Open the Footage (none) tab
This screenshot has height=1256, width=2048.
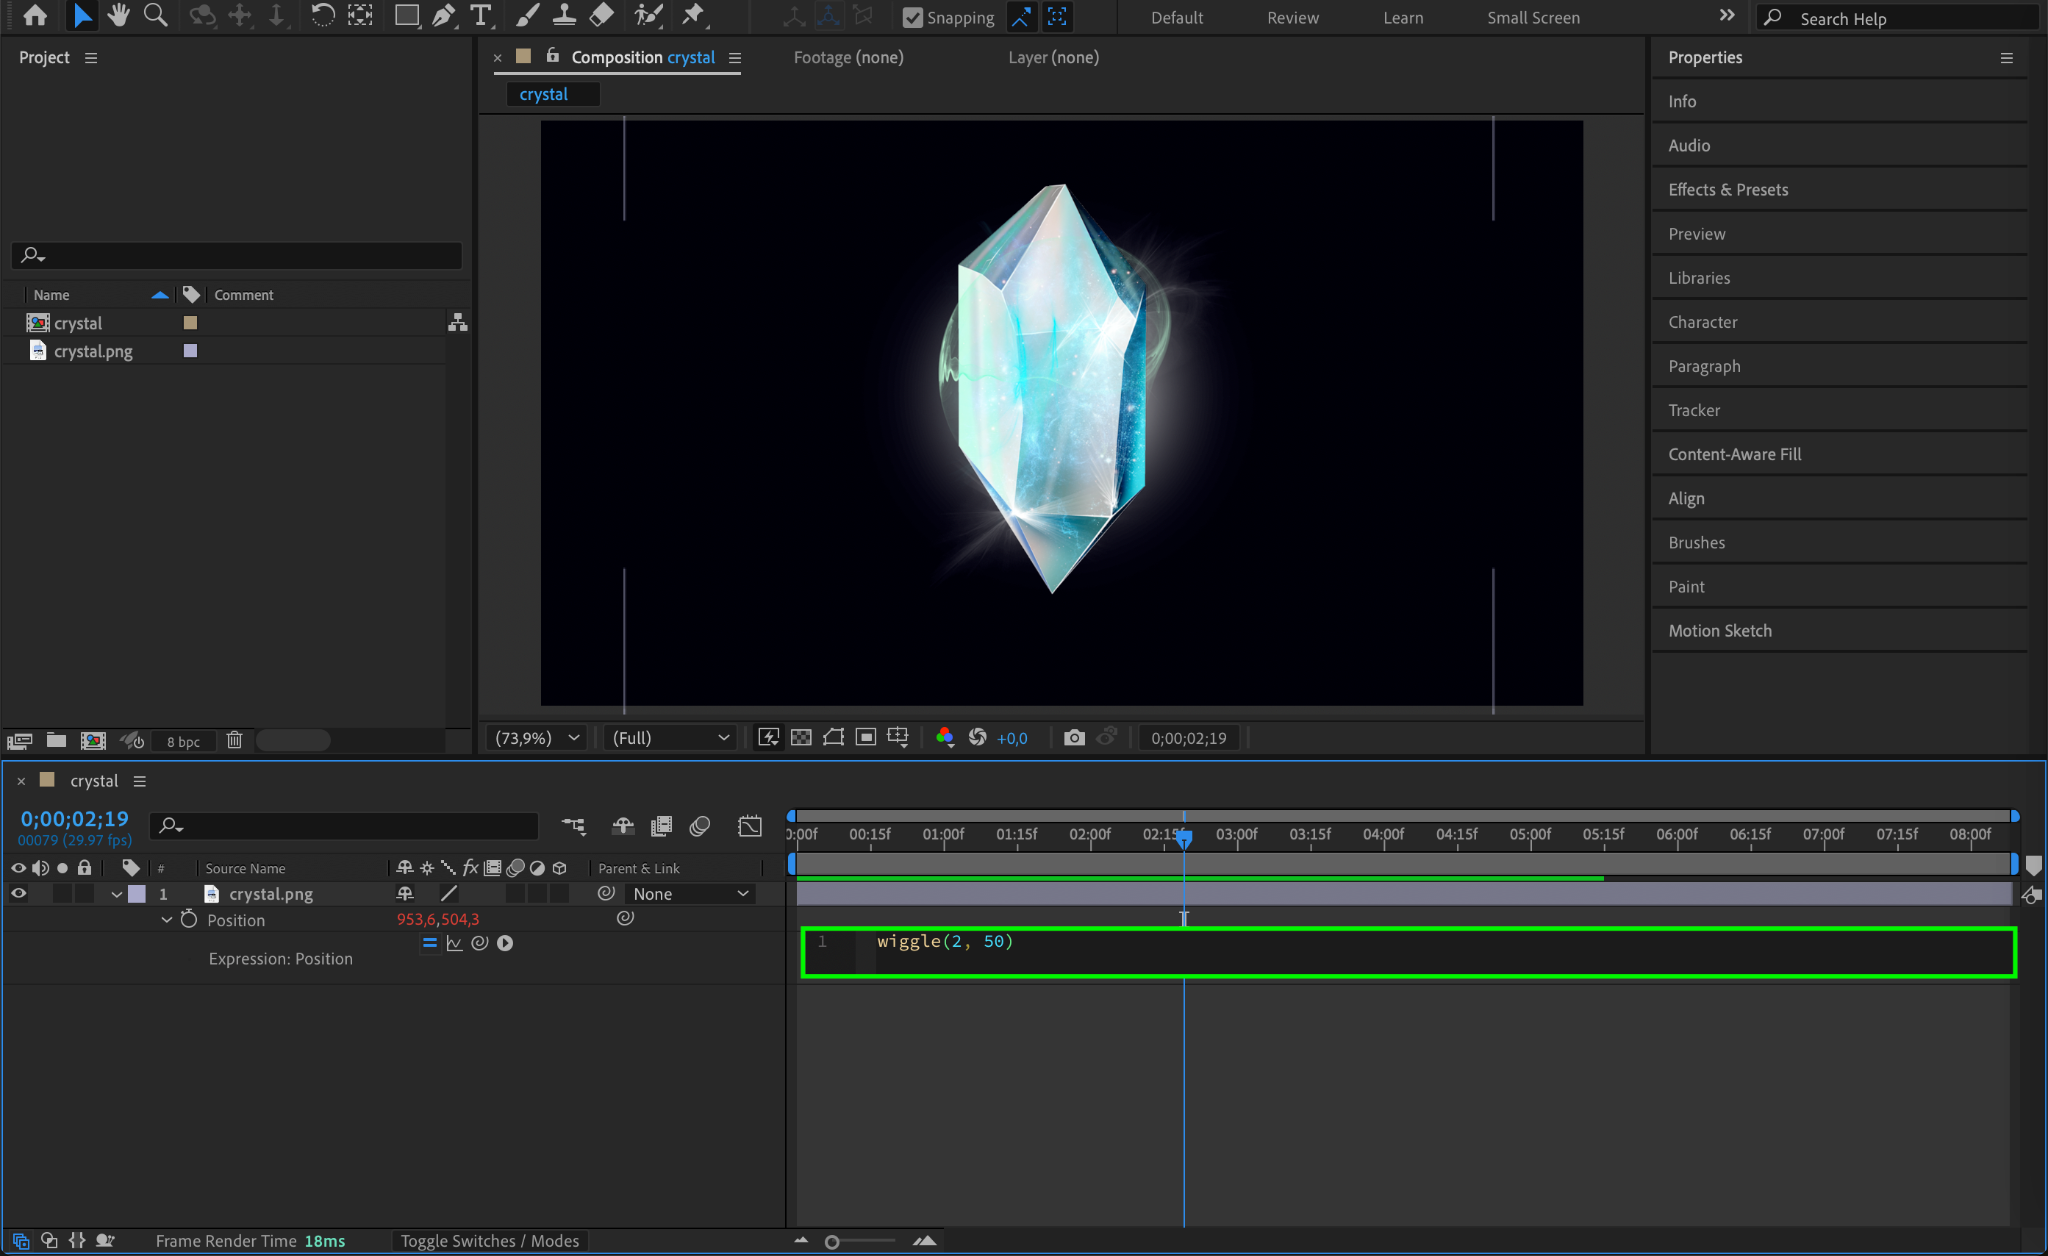coord(848,58)
